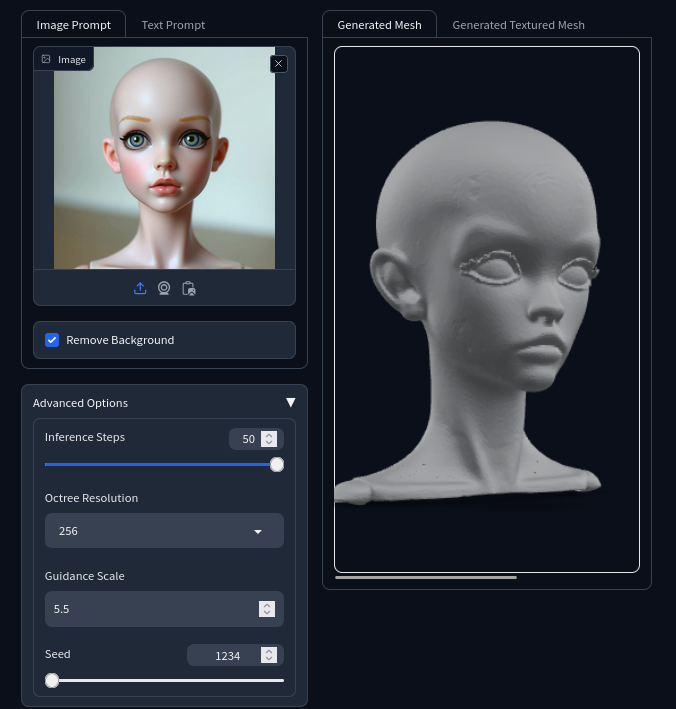The height and width of the screenshot is (709, 676).
Task: Click the Inference Steps label
Action: pyautogui.click(x=85, y=437)
